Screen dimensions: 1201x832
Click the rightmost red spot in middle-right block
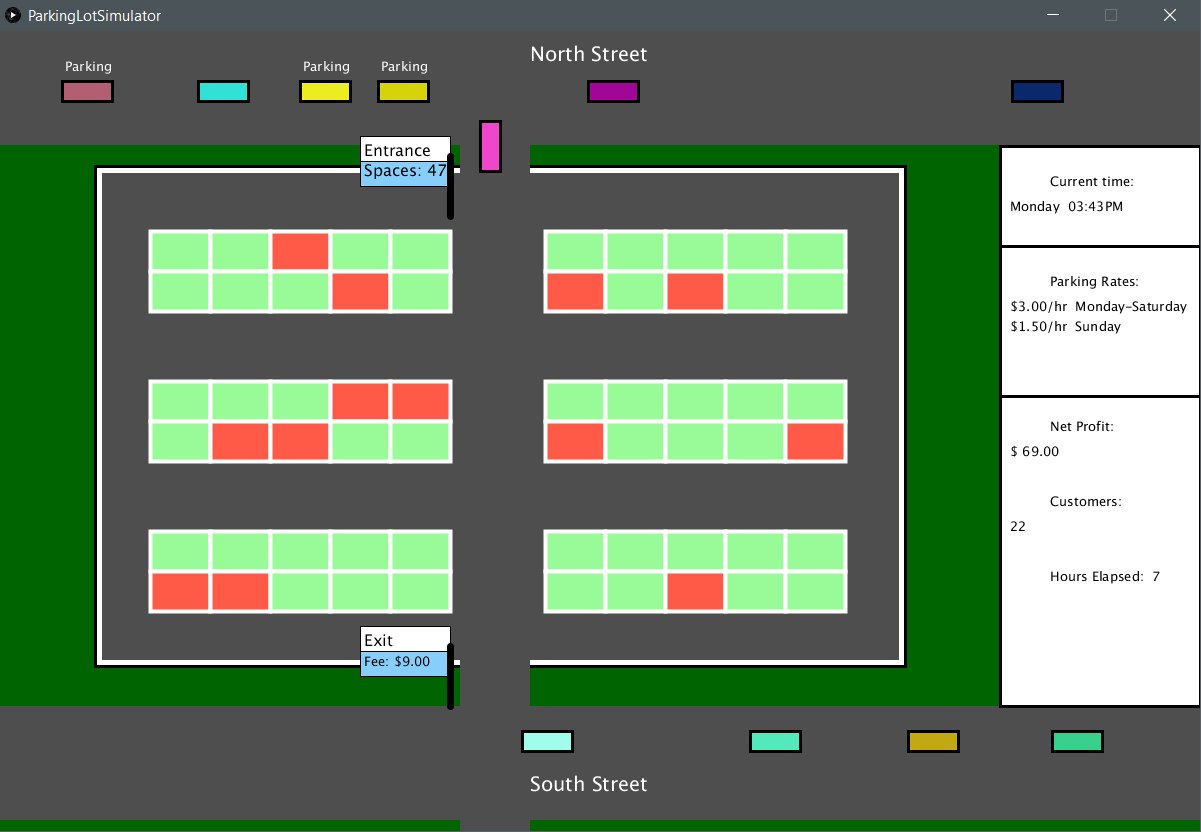pos(815,441)
